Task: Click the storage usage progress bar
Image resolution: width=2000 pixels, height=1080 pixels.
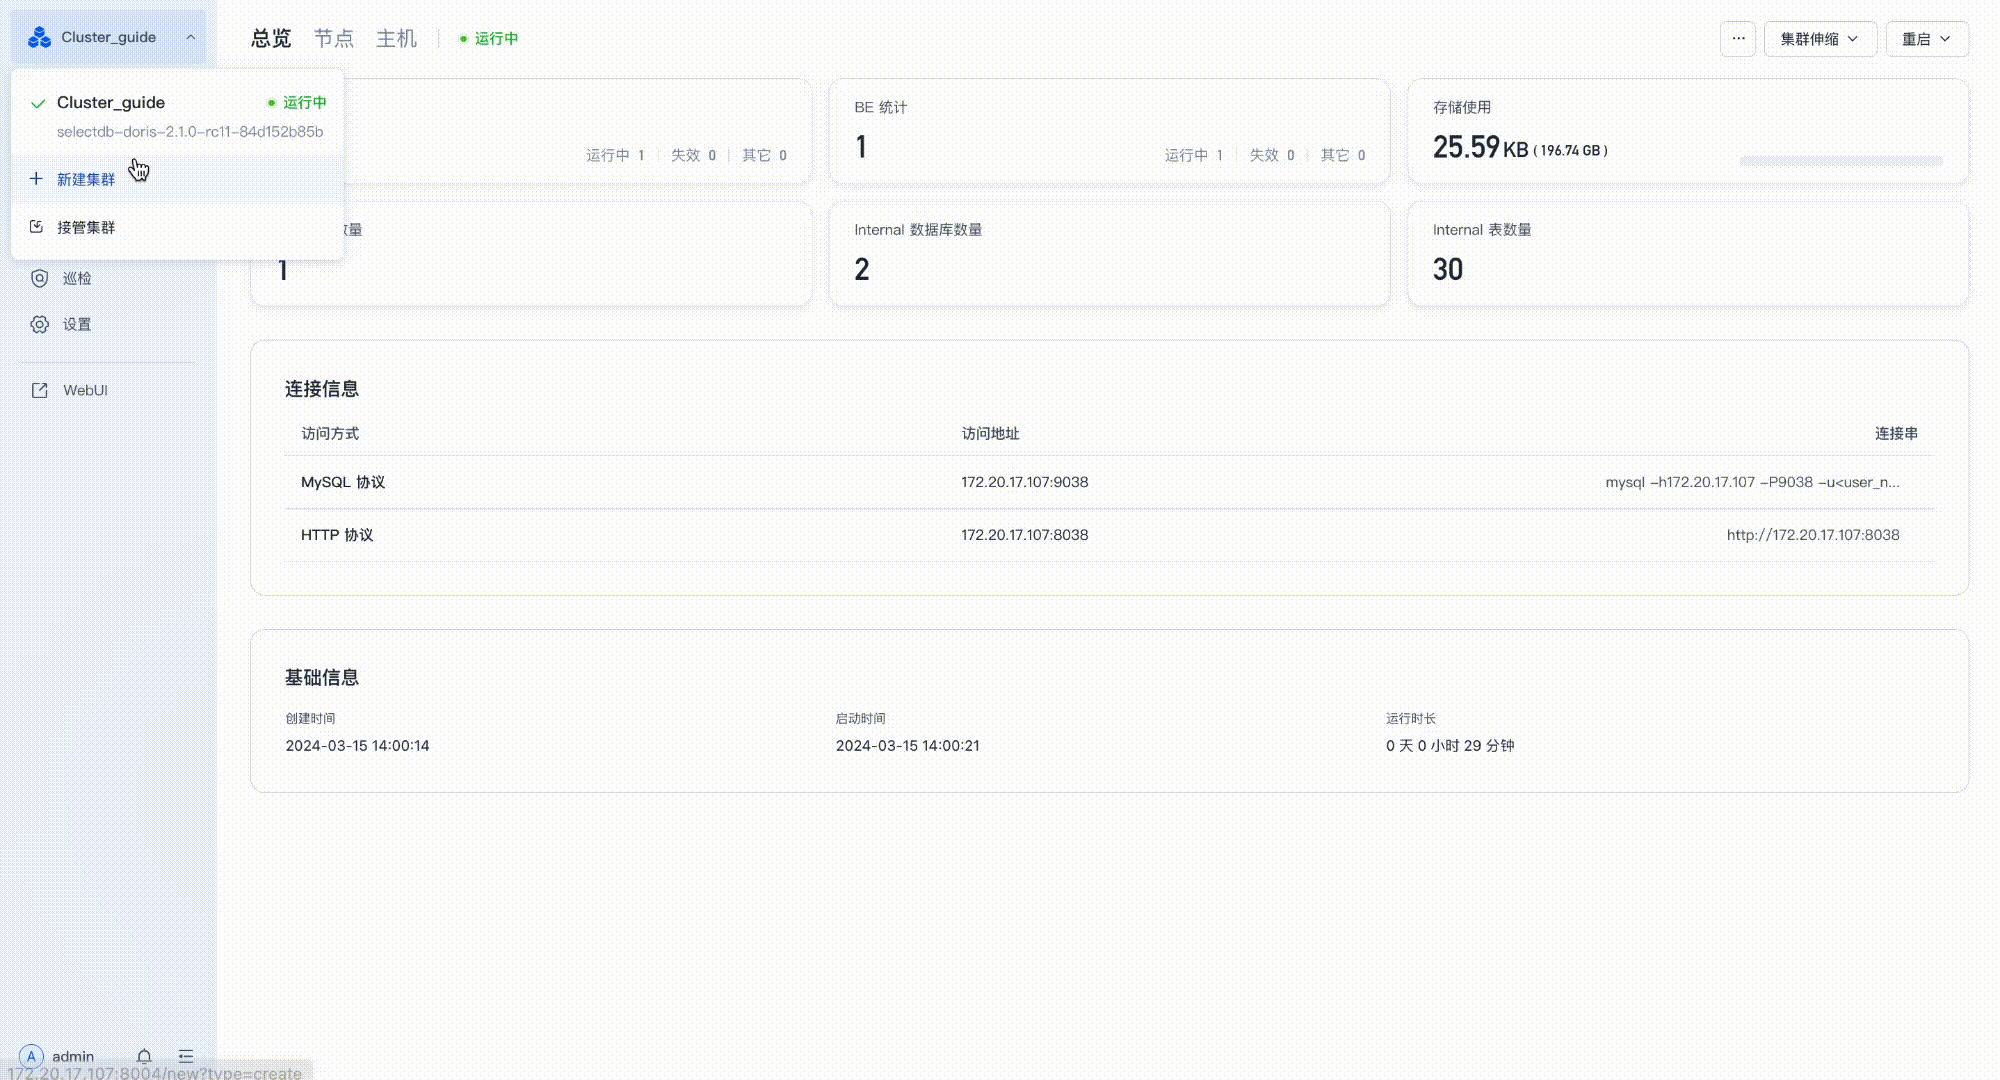Action: pos(1841,161)
